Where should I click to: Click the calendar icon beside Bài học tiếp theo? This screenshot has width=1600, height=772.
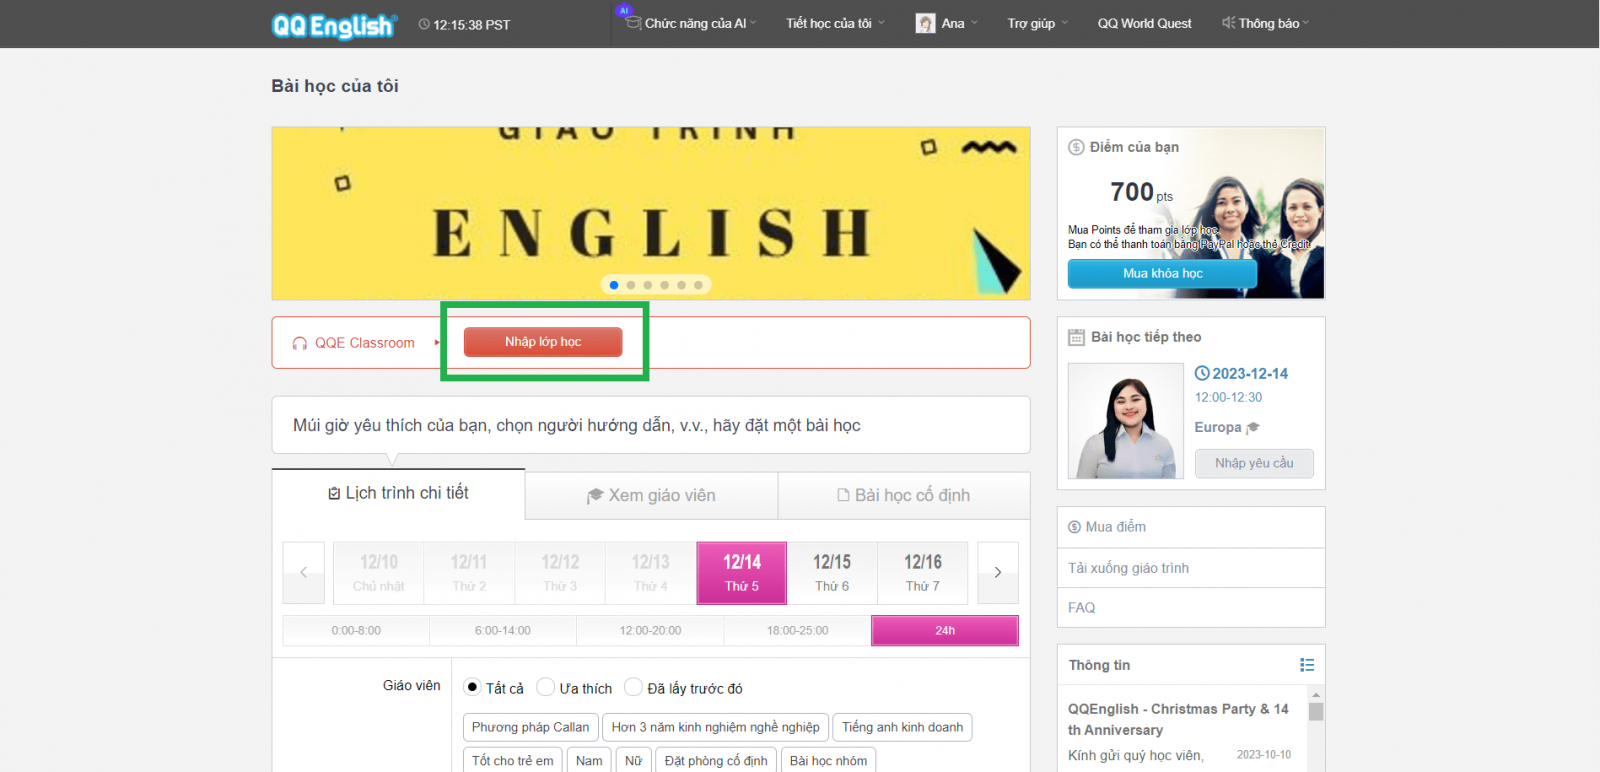[x=1076, y=337]
